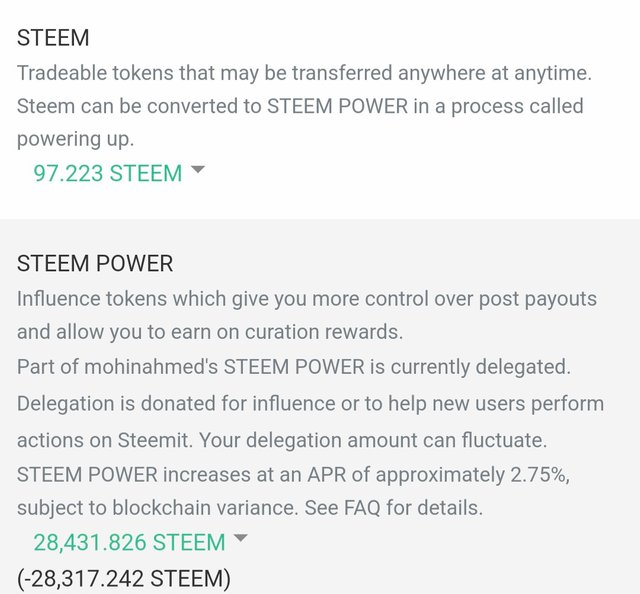Click the "powering up." text
This screenshot has height=594, width=640.
75,139
